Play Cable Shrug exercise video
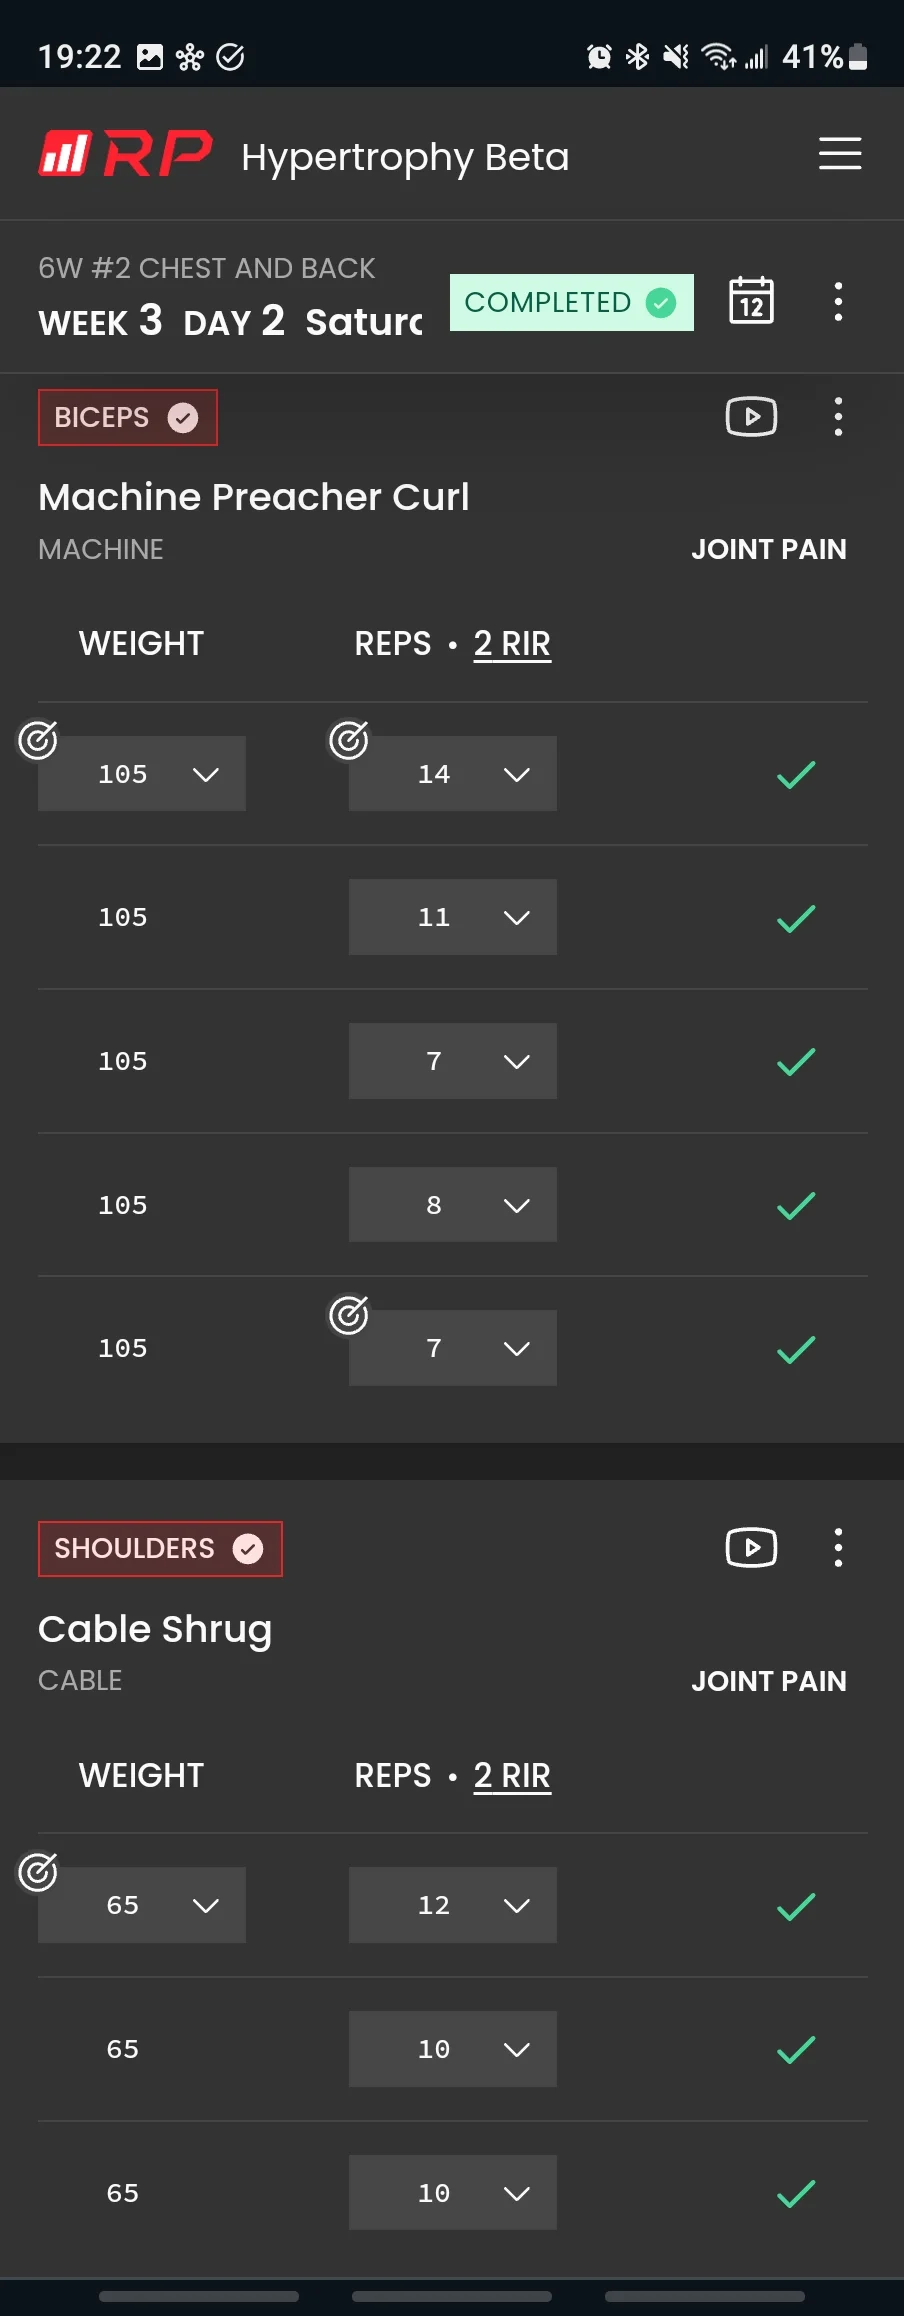Viewport: 904px width, 2316px height. (751, 1548)
